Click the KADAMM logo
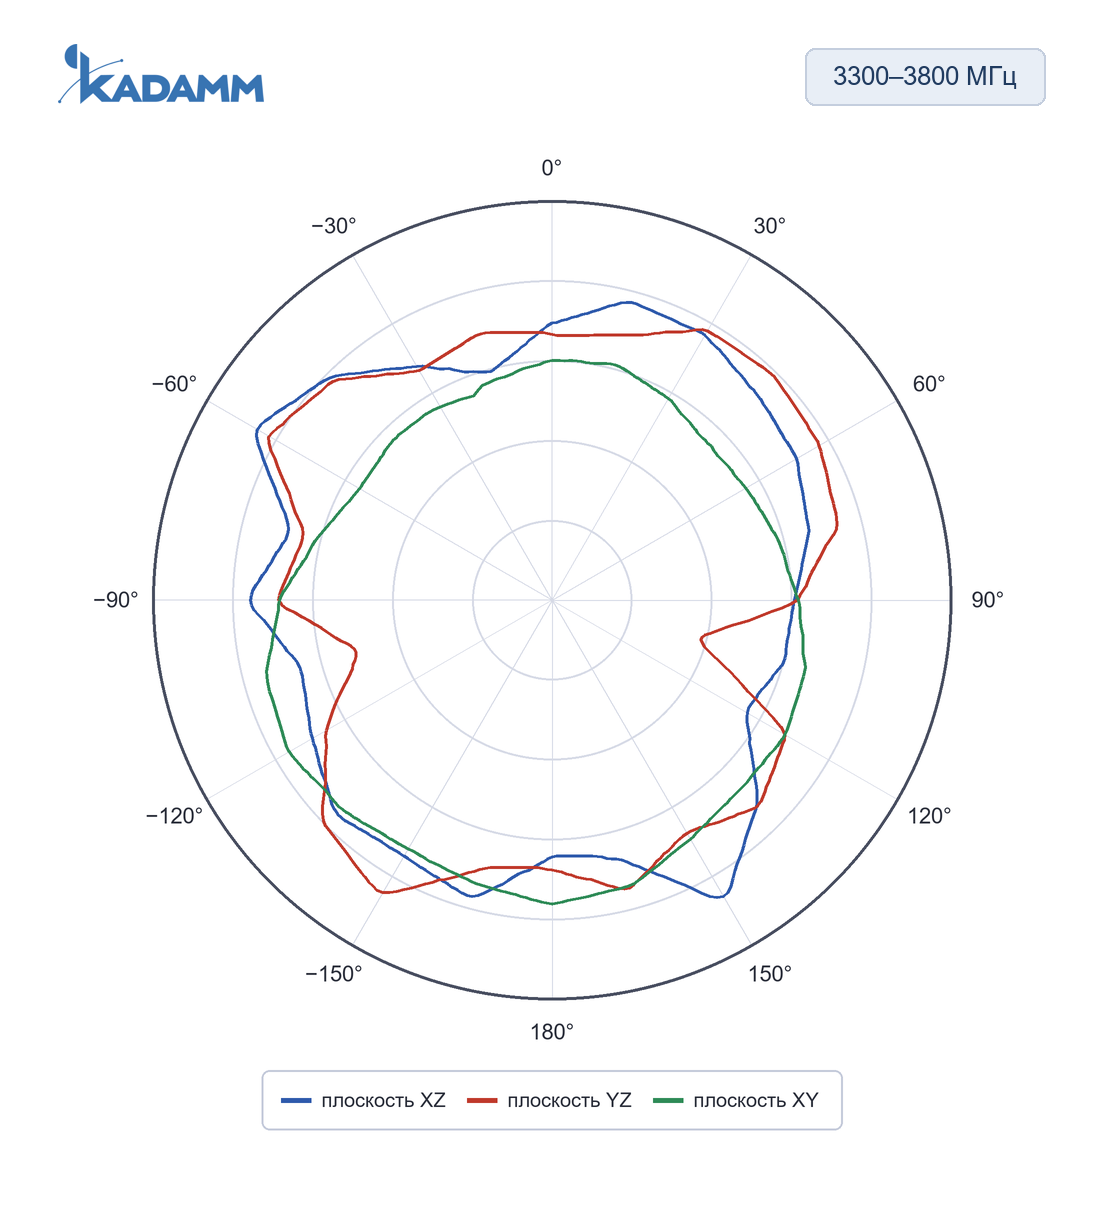Image resolution: width=1104 pixels, height=1211 pixels. coord(161,74)
